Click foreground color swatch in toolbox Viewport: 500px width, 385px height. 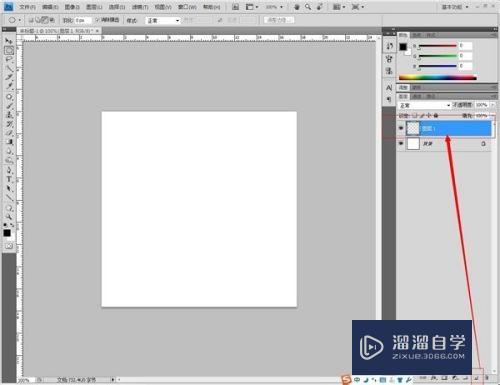click(x=7, y=233)
